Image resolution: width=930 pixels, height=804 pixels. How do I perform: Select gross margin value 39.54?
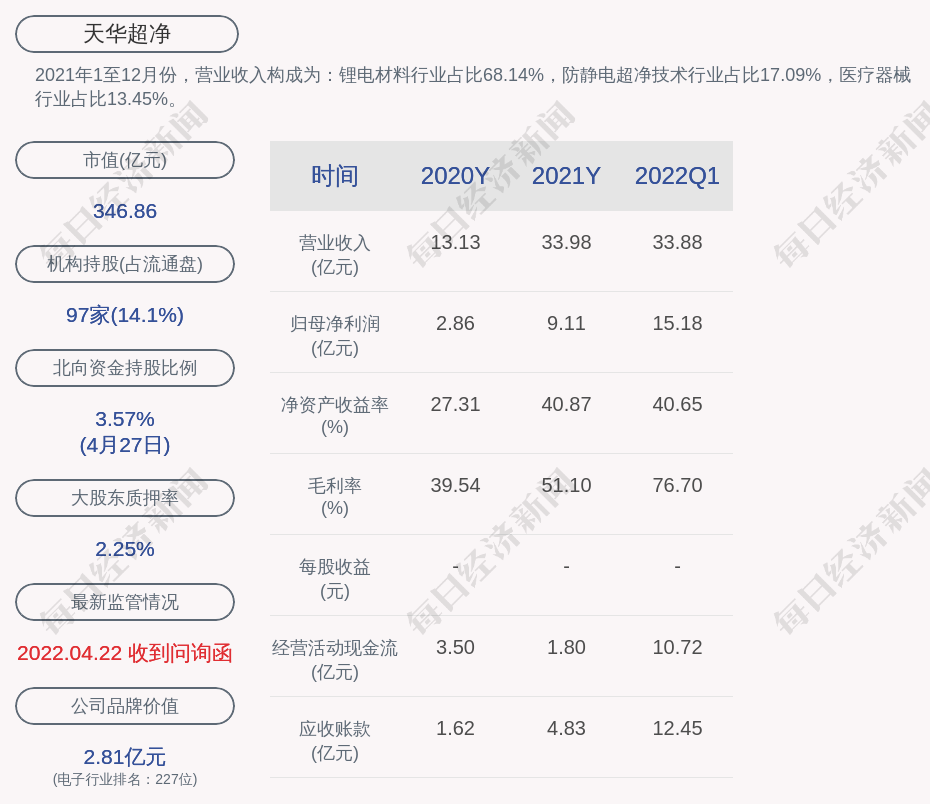click(456, 486)
